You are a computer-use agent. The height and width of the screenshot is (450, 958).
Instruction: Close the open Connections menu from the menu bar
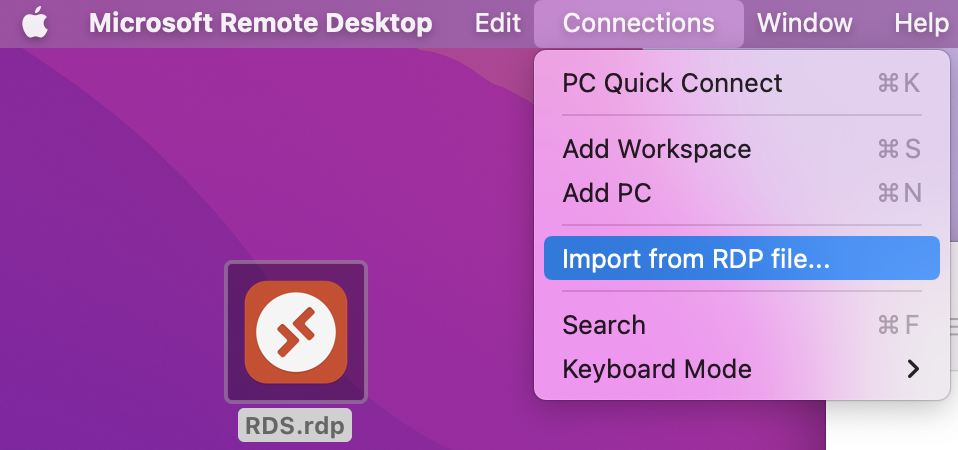click(x=638, y=23)
